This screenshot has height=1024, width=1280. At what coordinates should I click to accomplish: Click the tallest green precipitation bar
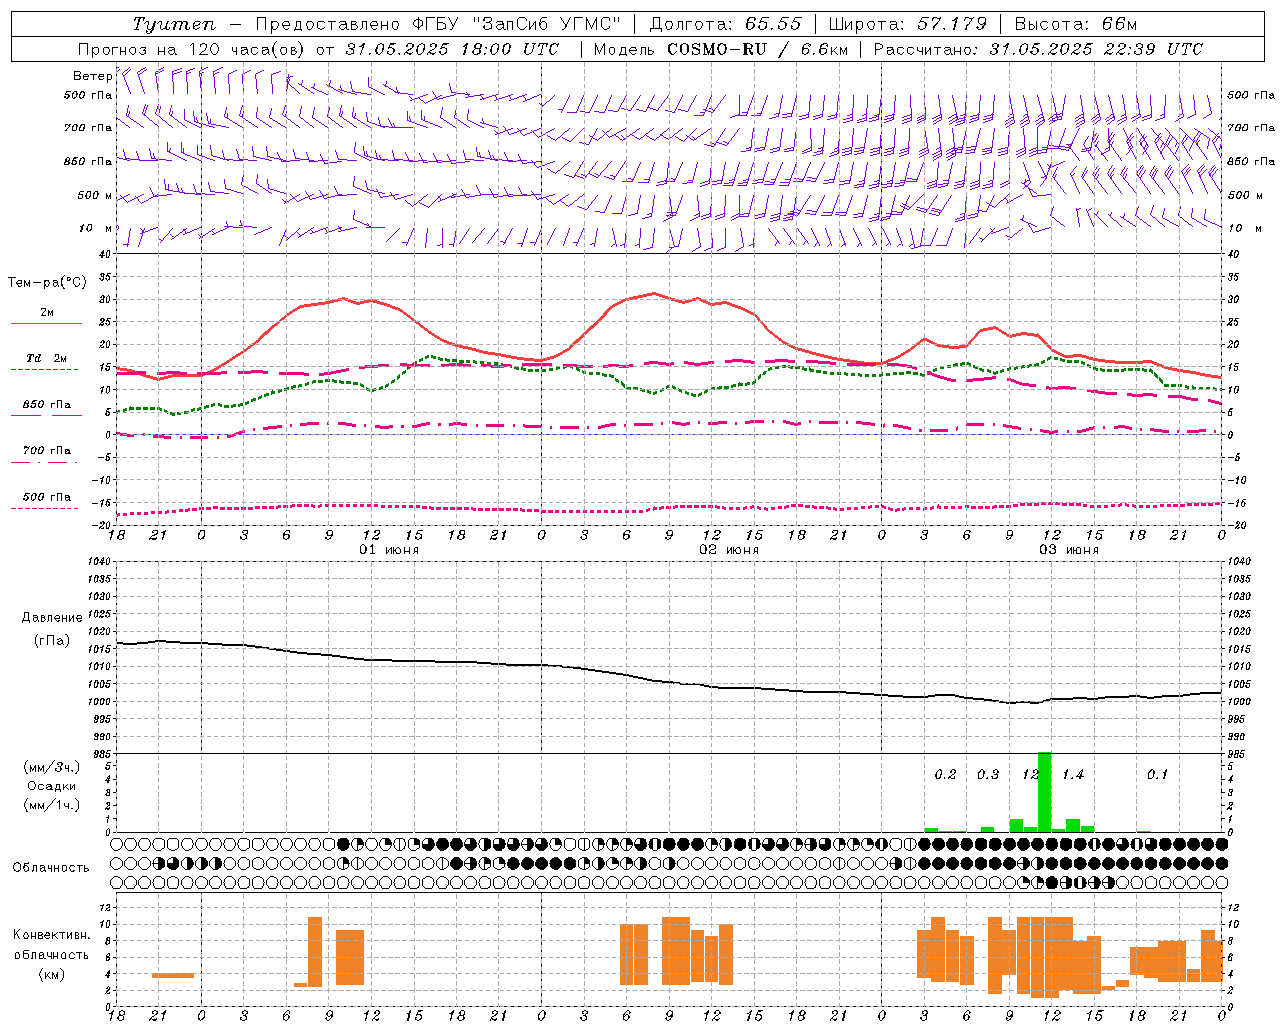(x=1045, y=791)
